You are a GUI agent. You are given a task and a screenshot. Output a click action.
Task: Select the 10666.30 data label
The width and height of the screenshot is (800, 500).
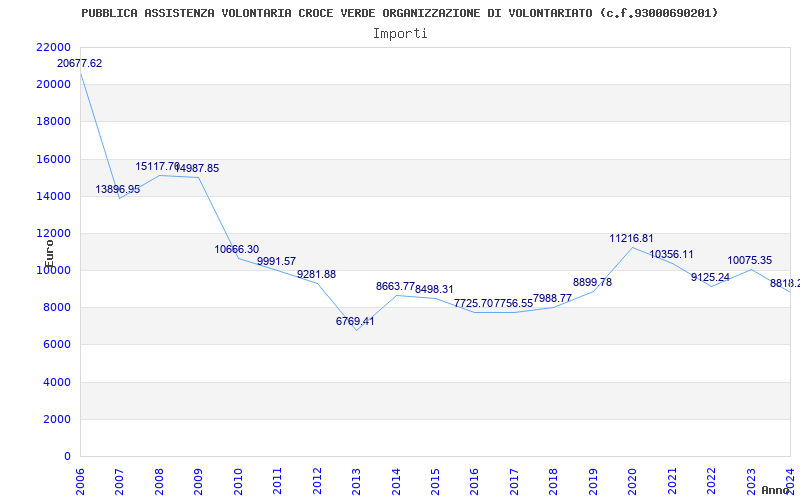(x=237, y=249)
